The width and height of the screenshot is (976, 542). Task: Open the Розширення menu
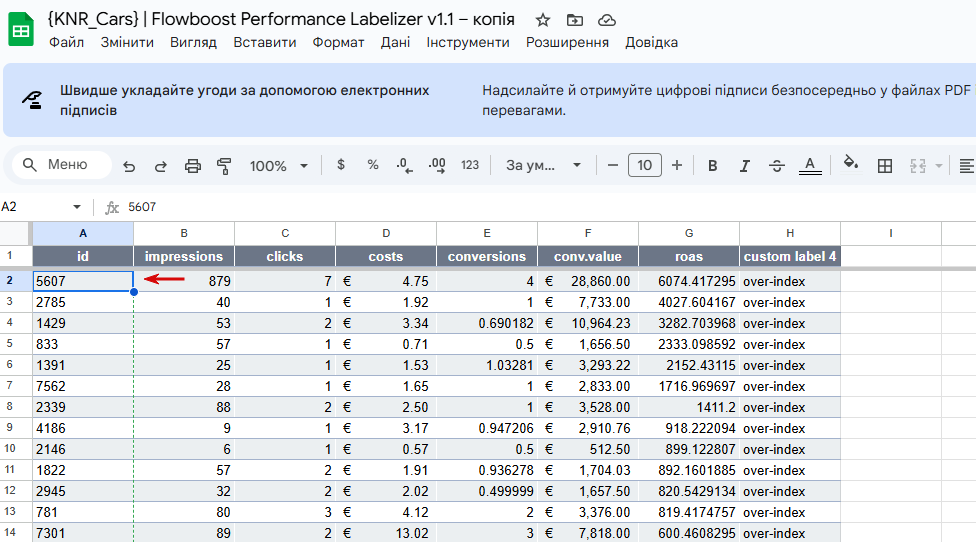(x=567, y=42)
